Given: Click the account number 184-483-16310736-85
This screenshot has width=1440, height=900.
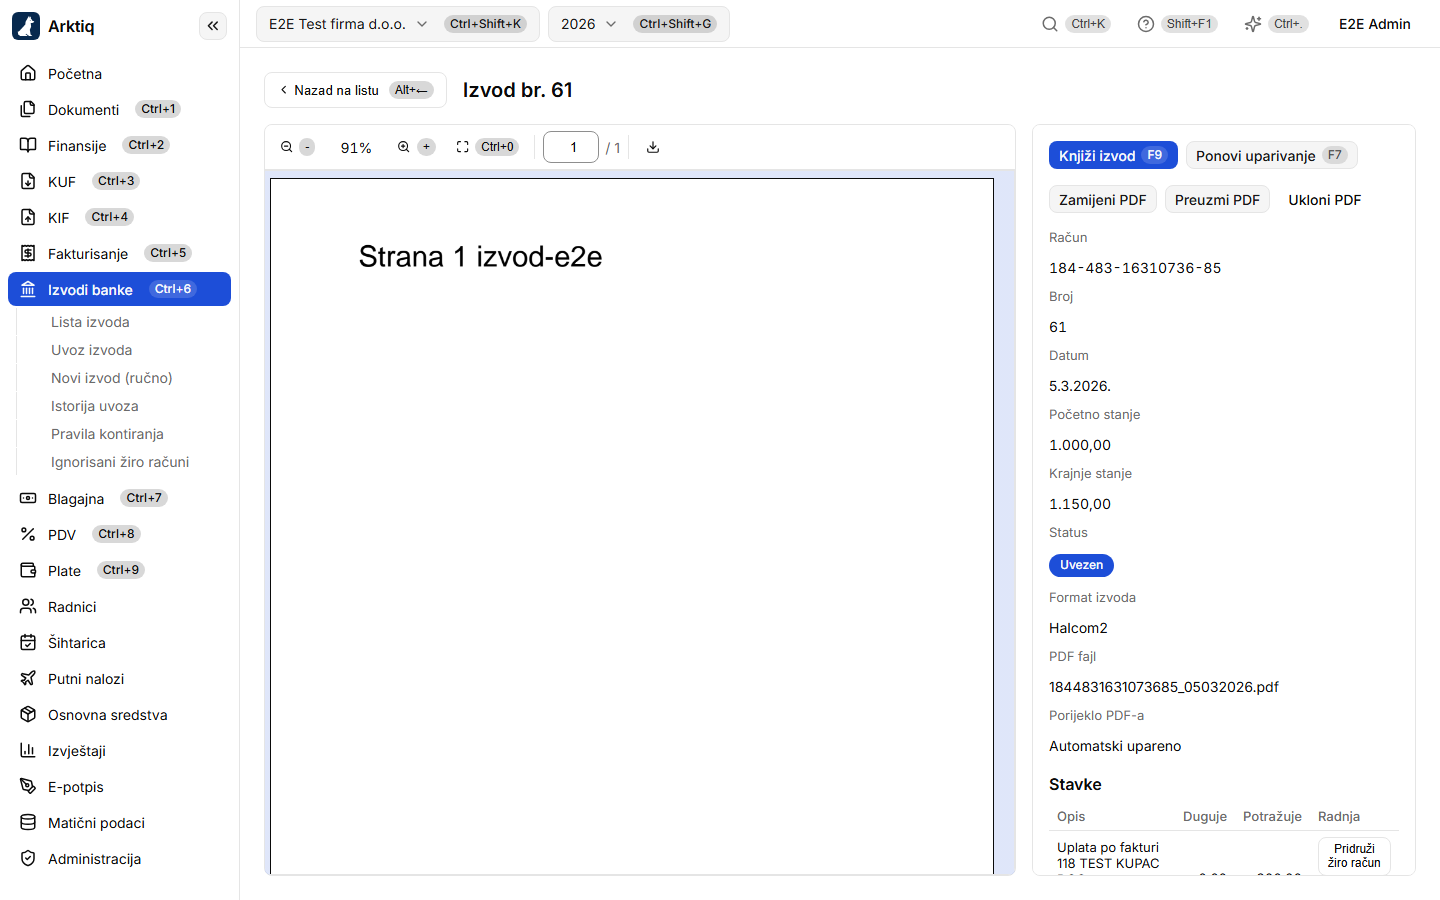Looking at the screenshot, I should click(x=1135, y=268).
